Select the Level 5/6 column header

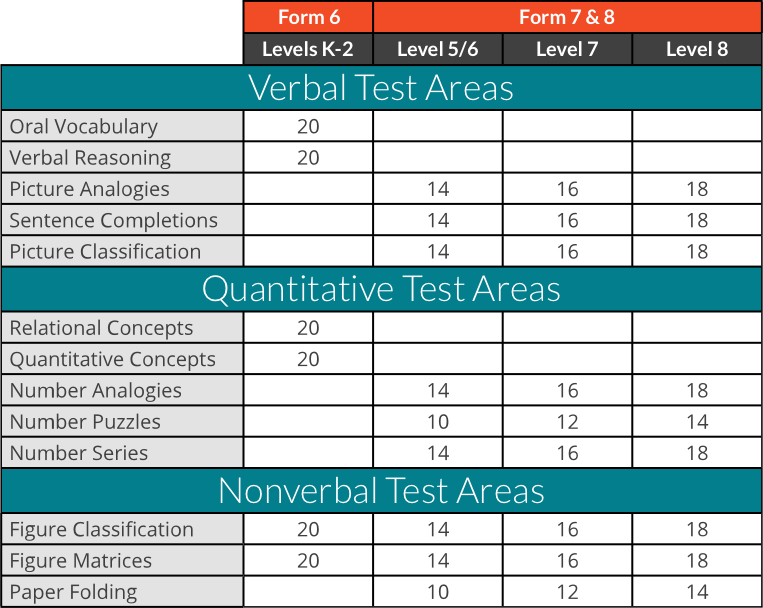click(437, 49)
